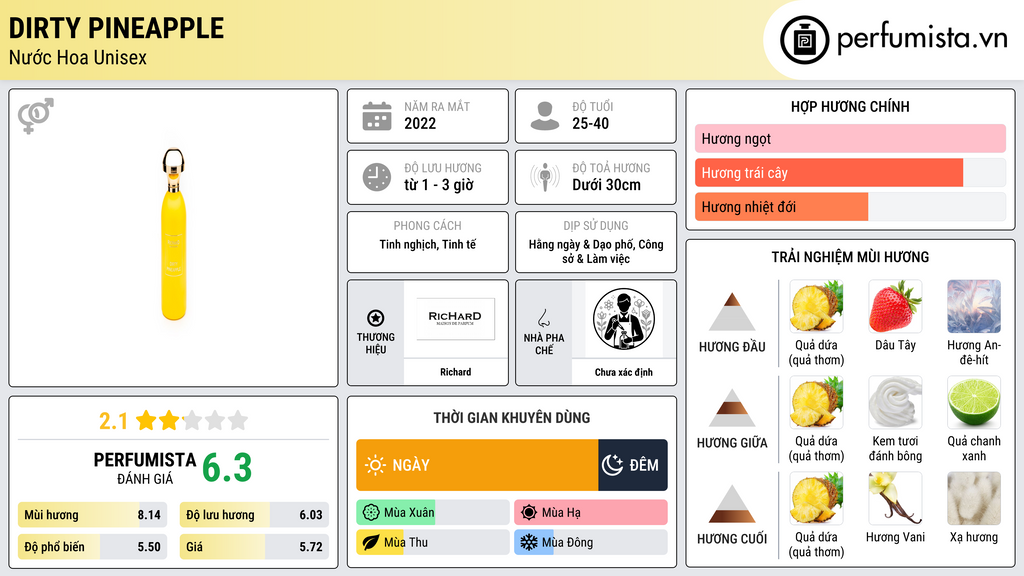Click the Mùa Đông season bar
The width and height of the screenshot is (1024, 576).
591,543
